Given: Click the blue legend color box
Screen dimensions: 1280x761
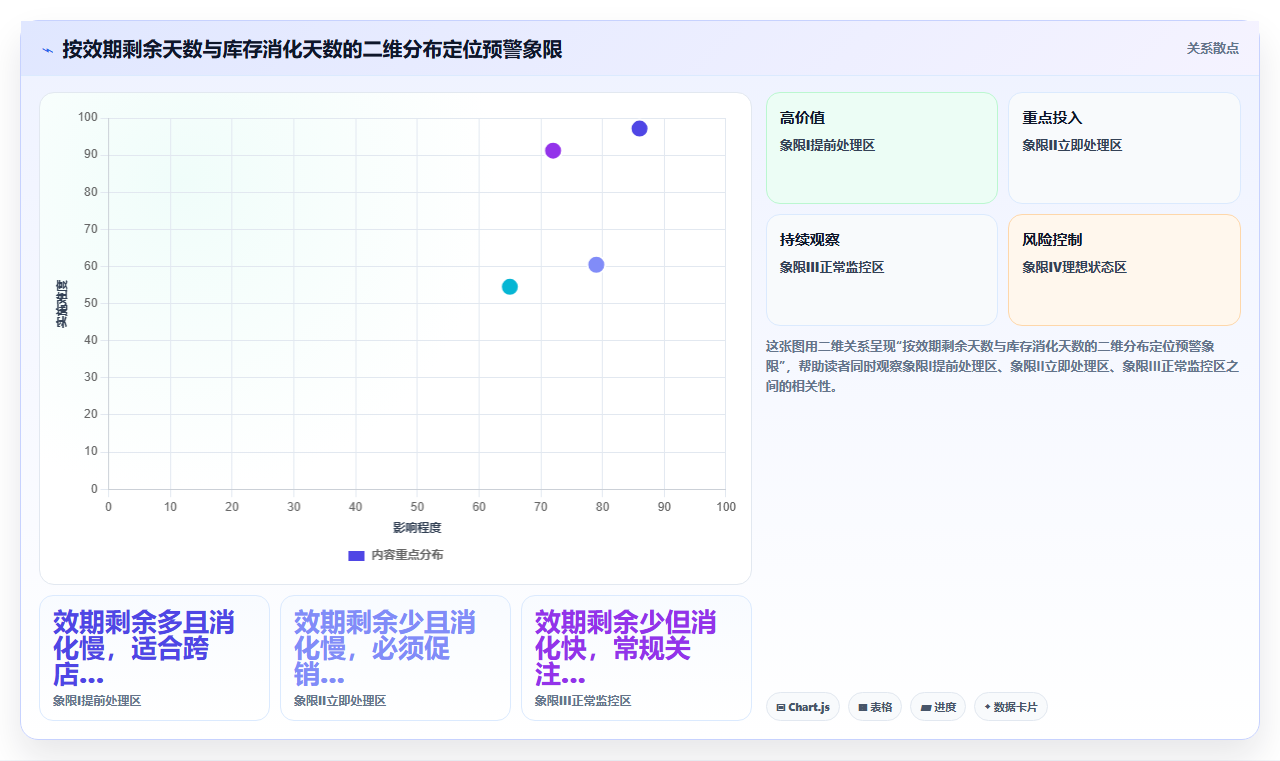Looking at the screenshot, I should pos(356,555).
